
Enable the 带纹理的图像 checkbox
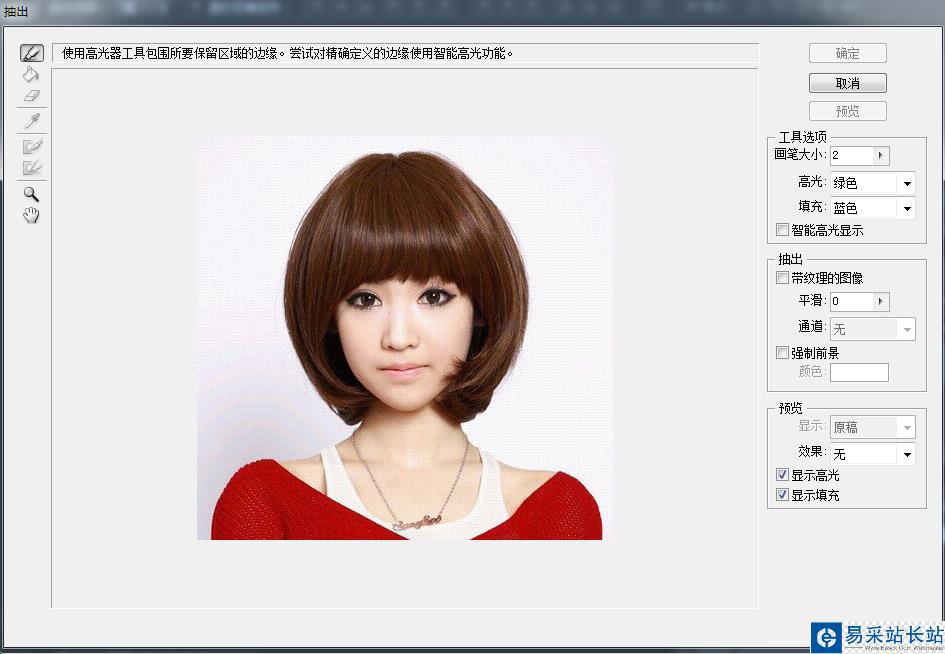click(782, 277)
